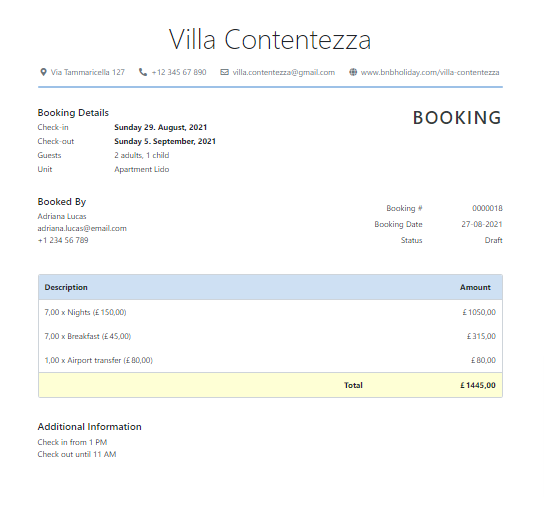Click the +12 345 67 890 phone number
The height and width of the screenshot is (506, 544).
[x=179, y=72]
